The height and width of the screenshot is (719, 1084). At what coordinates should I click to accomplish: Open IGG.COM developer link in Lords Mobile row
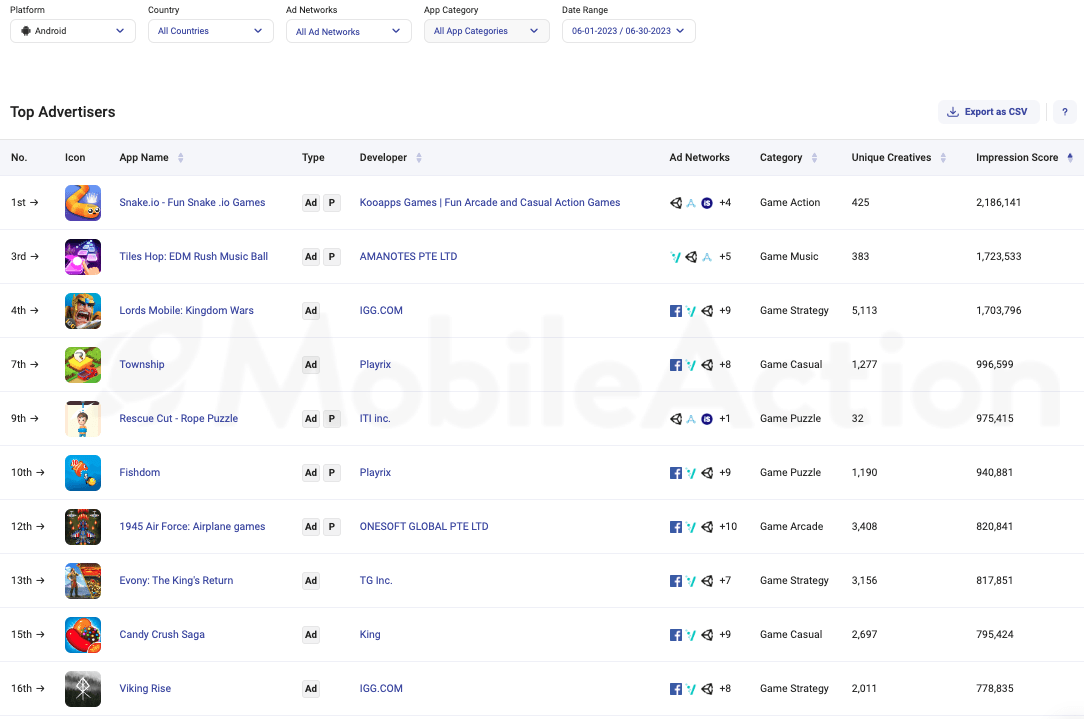click(x=381, y=310)
